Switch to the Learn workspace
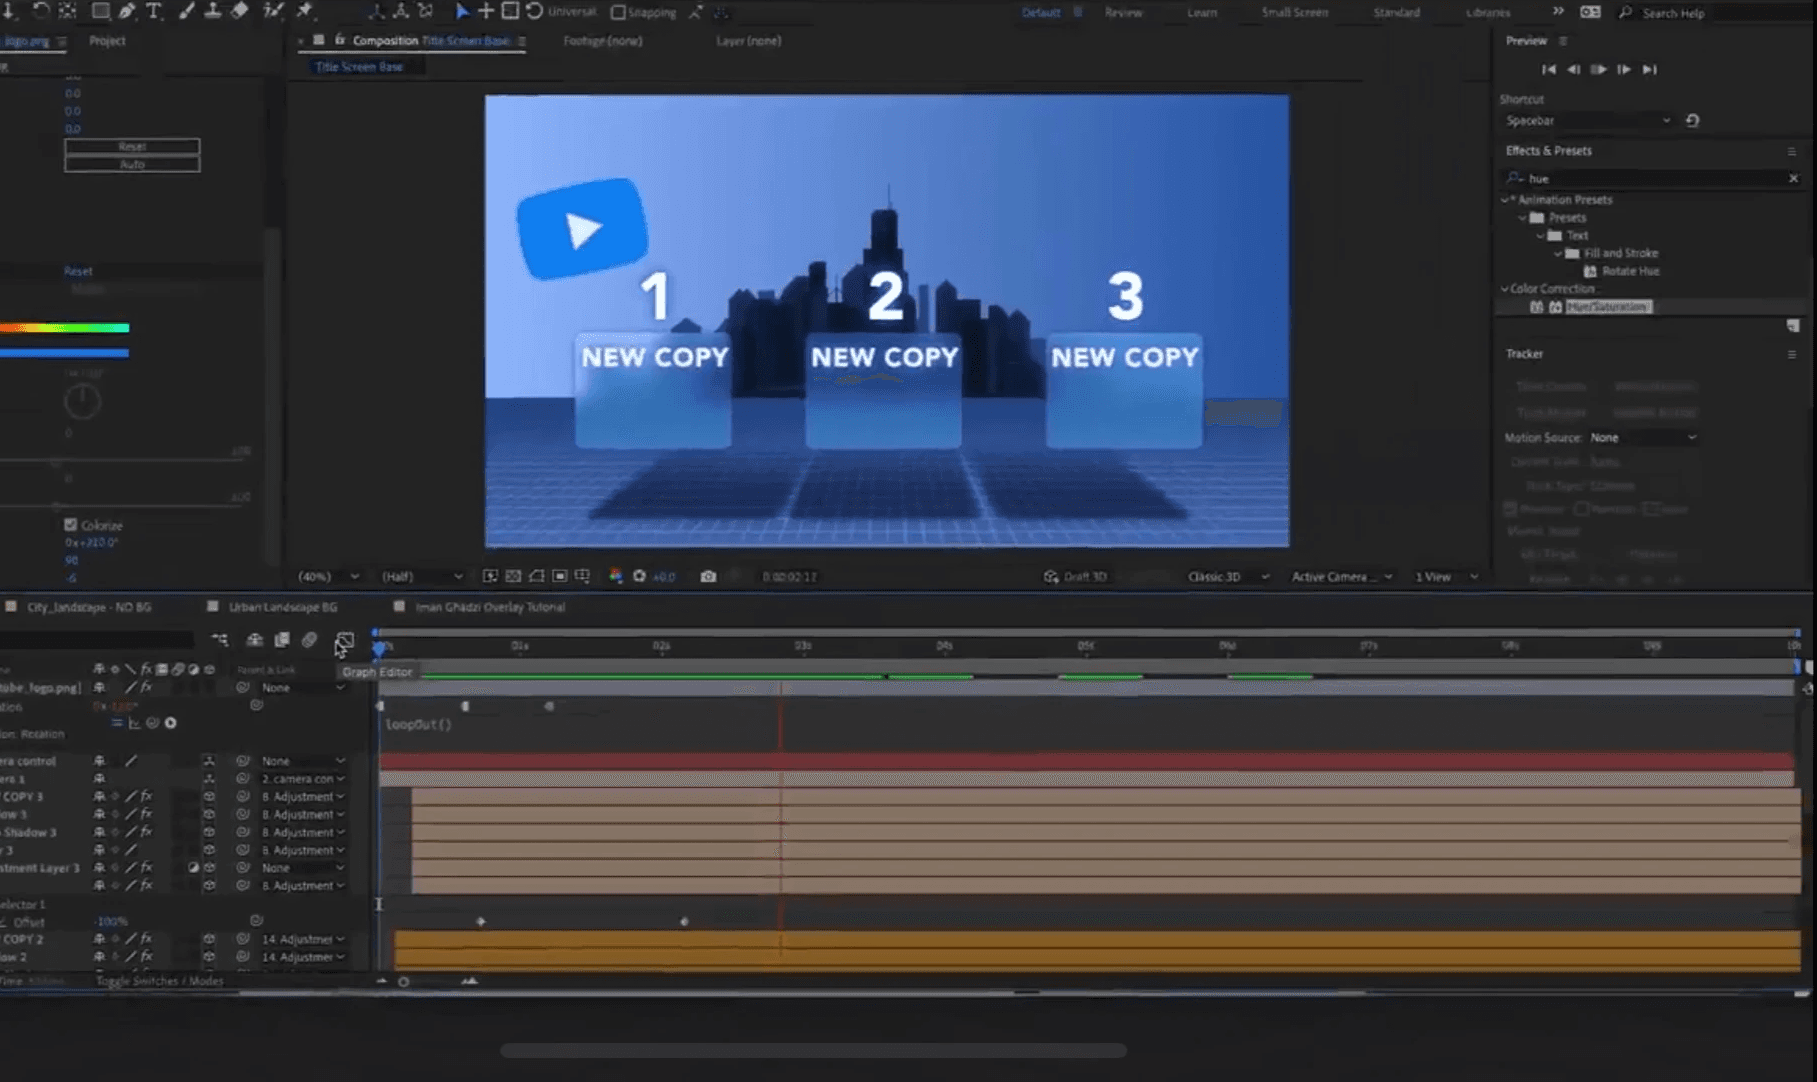The image size is (1817, 1082). [x=1202, y=13]
